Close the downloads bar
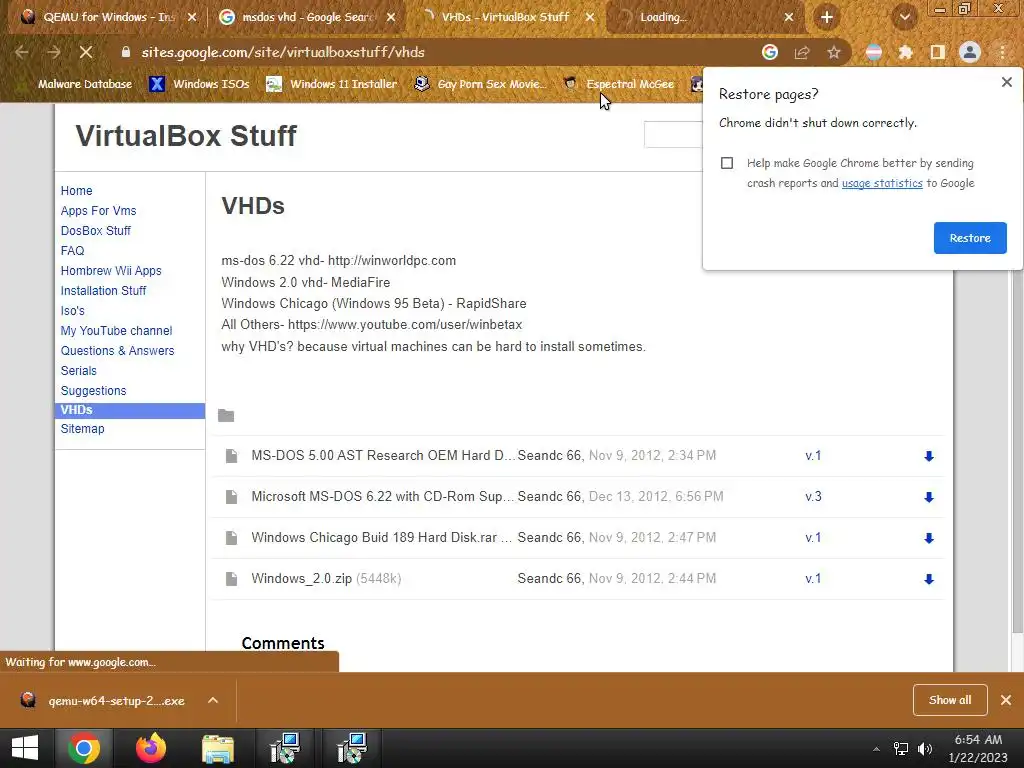 (x=1006, y=700)
